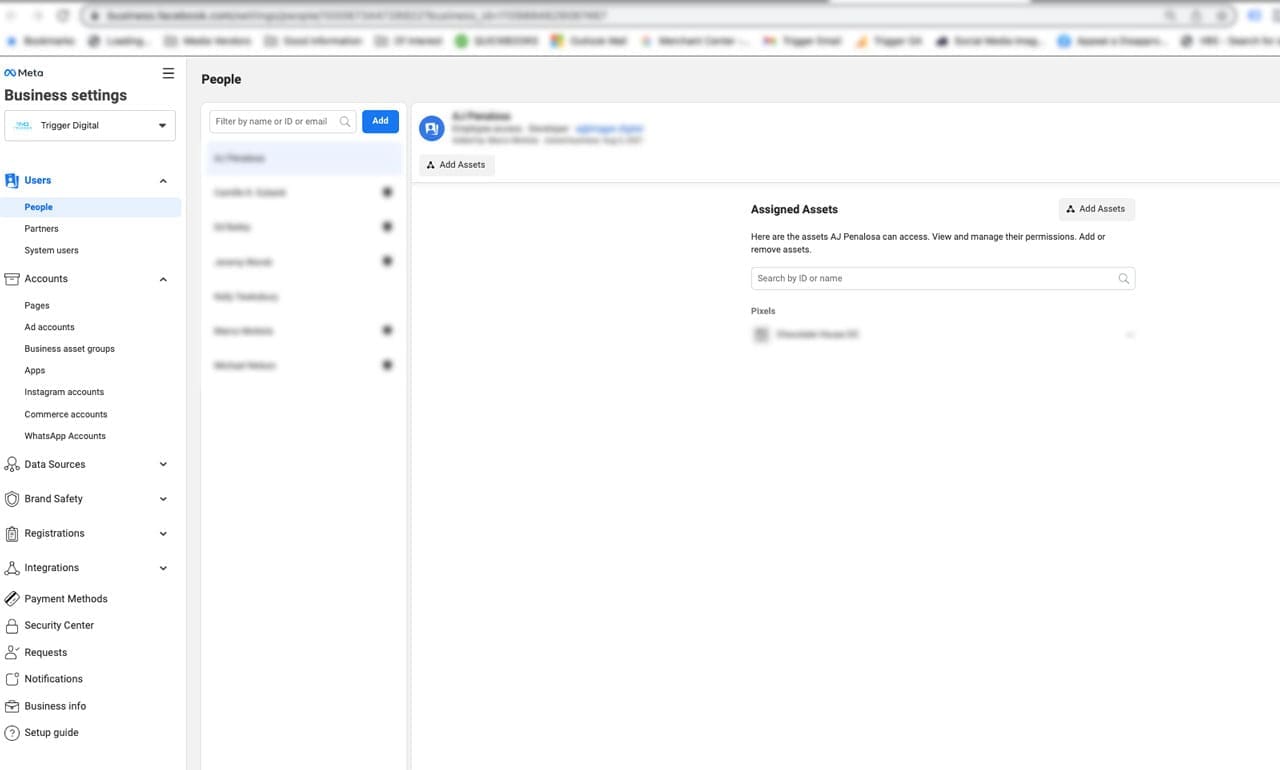Image resolution: width=1280 pixels, height=770 pixels.
Task: Click the Meta logo
Action: point(22,72)
